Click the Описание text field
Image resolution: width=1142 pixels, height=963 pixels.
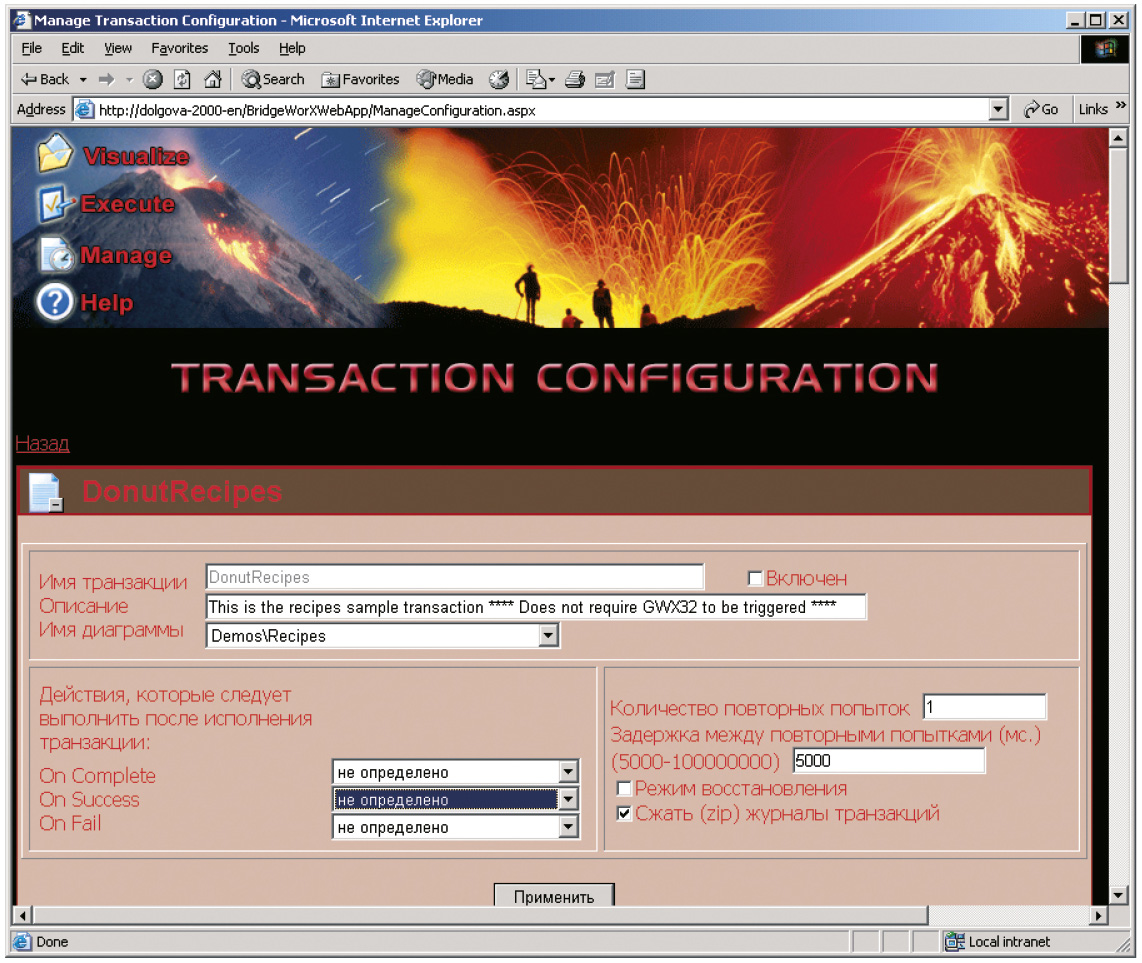pos(536,607)
